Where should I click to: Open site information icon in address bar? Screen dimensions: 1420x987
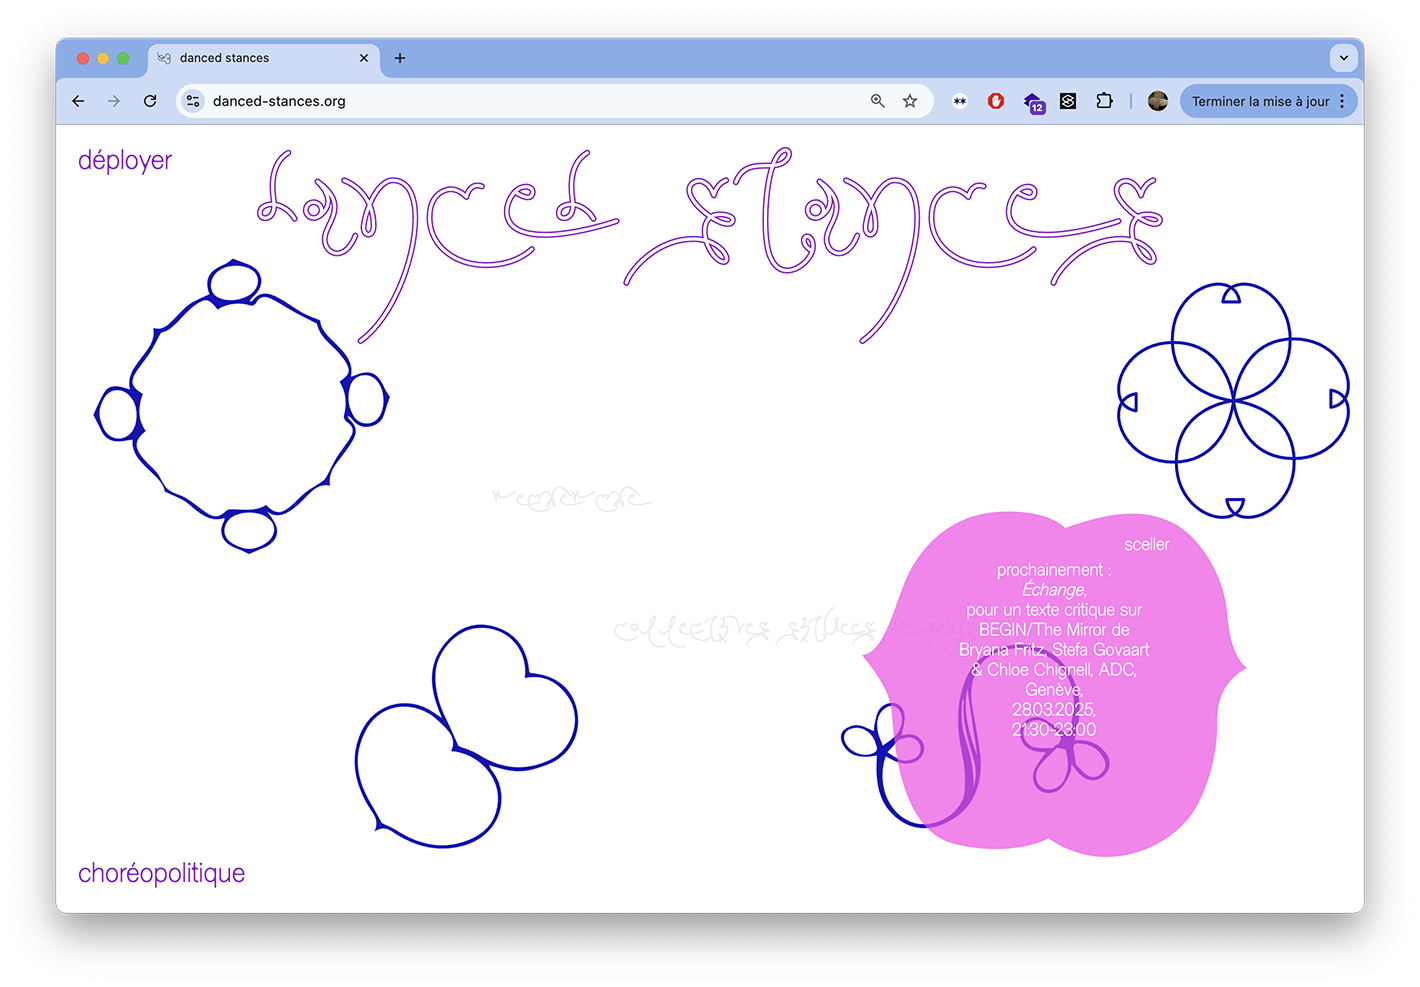click(x=194, y=101)
